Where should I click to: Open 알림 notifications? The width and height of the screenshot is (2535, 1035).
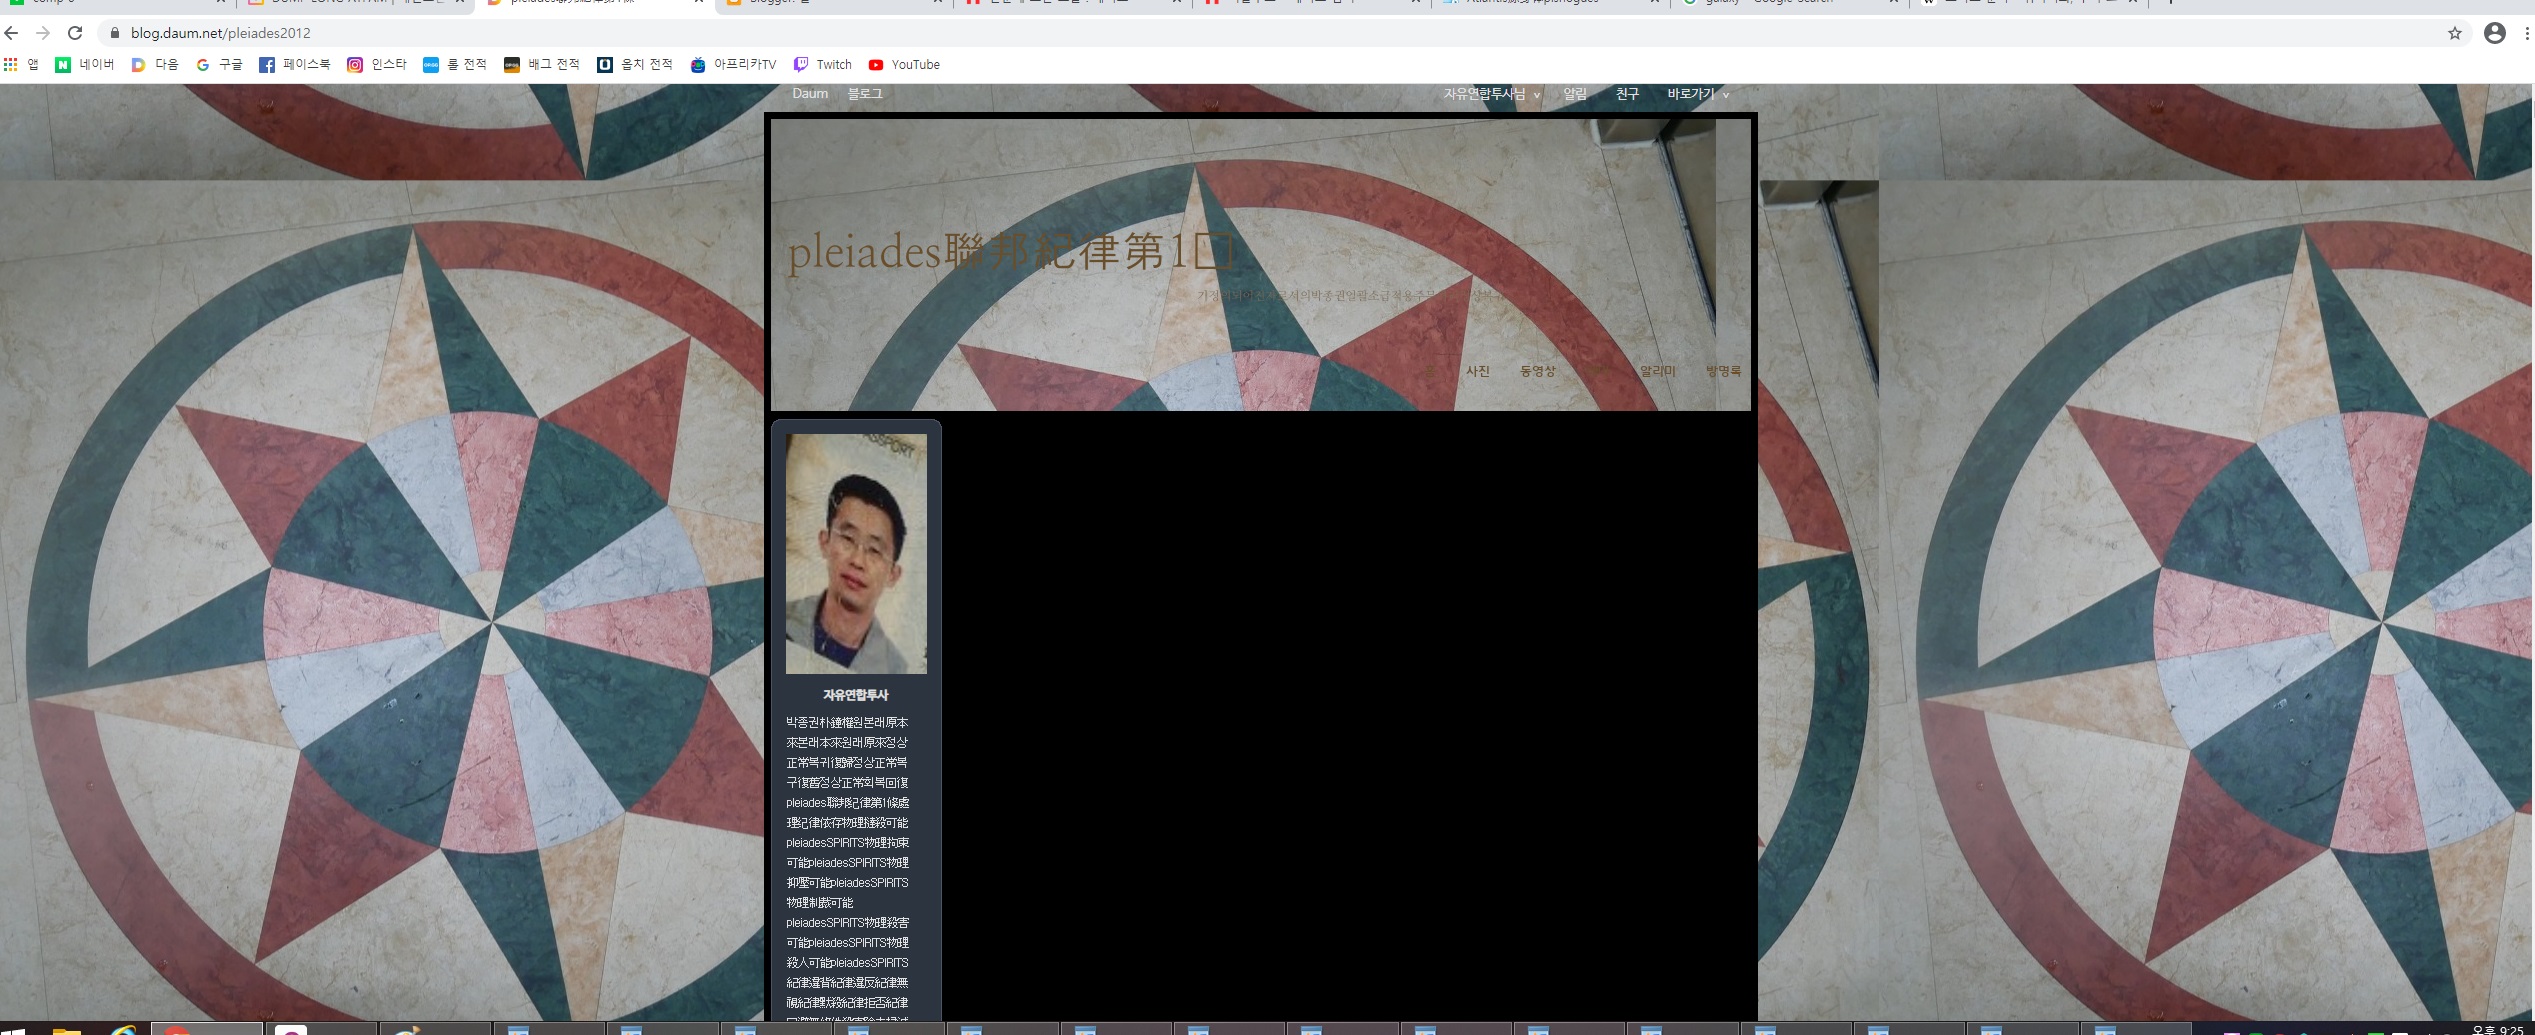tap(1575, 94)
